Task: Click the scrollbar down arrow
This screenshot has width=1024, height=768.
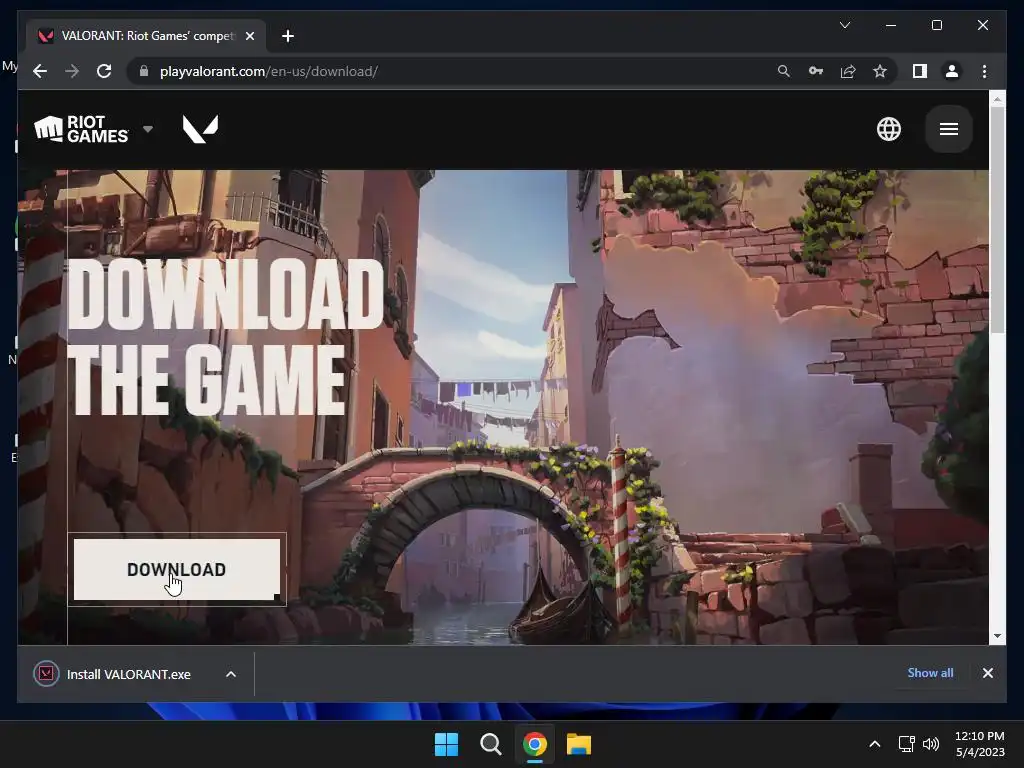Action: pos(997,636)
